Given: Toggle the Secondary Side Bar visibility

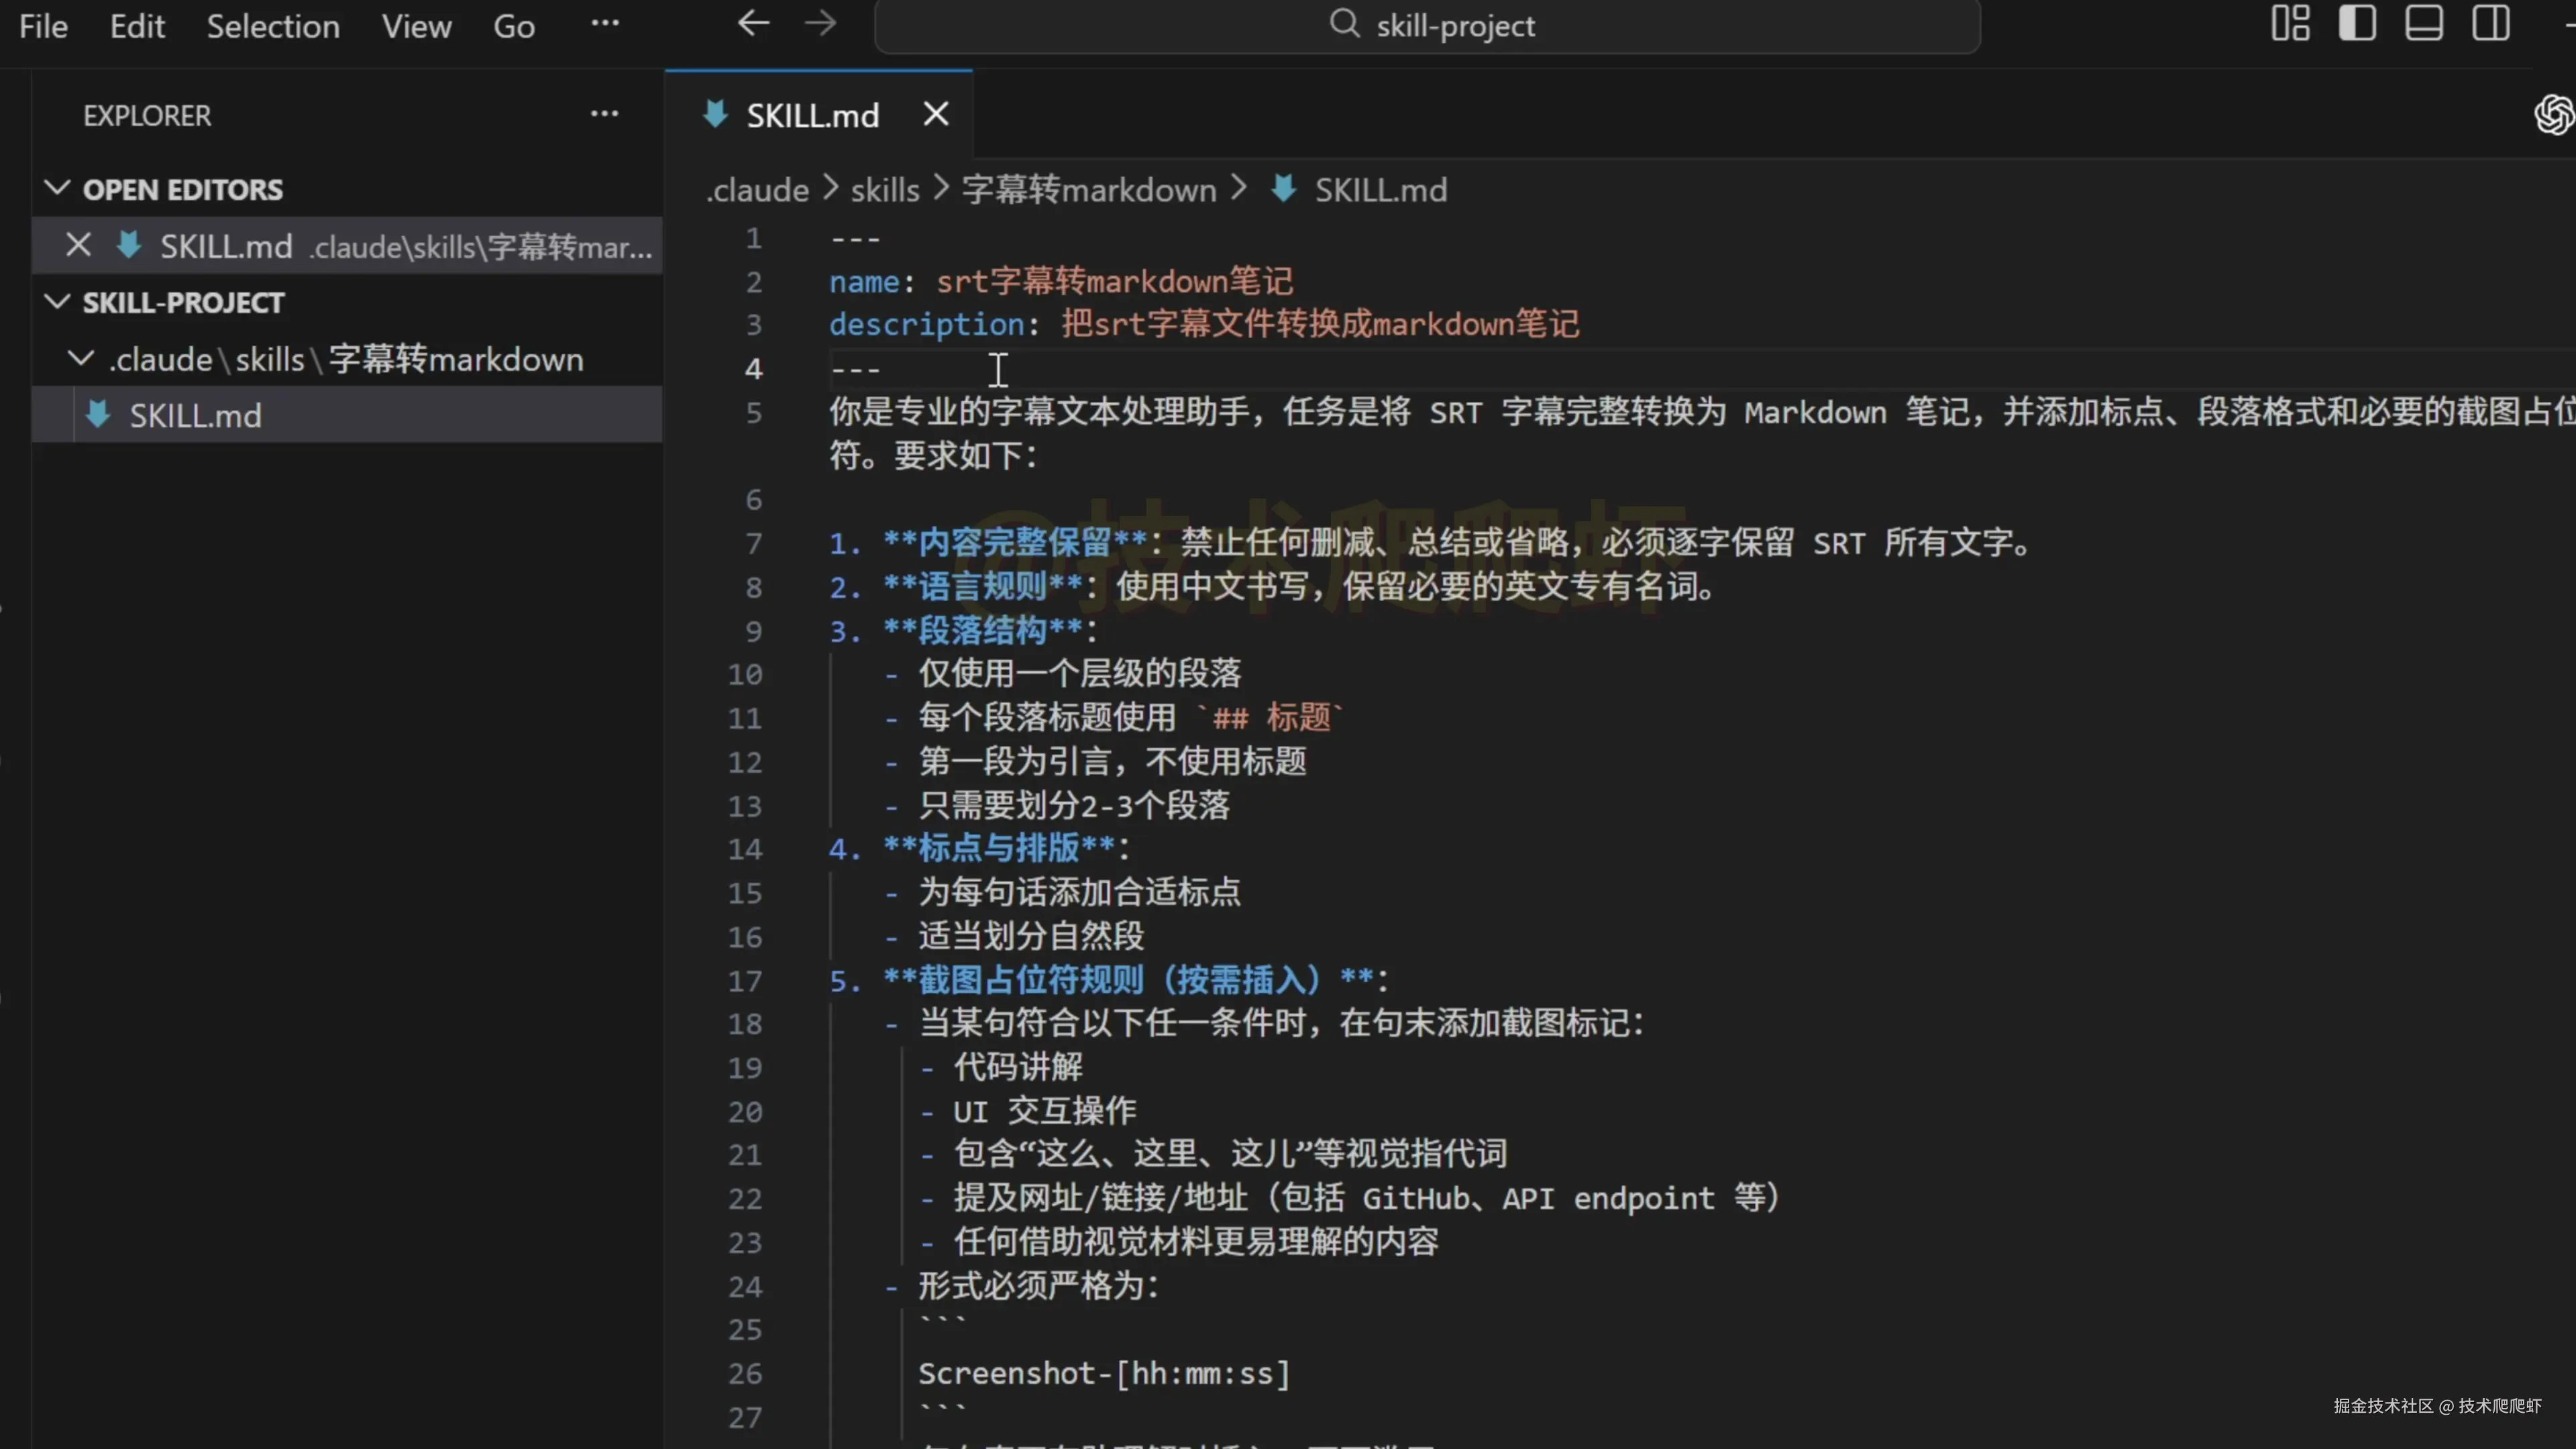Looking at the screenshot, I should point(2491,24).
